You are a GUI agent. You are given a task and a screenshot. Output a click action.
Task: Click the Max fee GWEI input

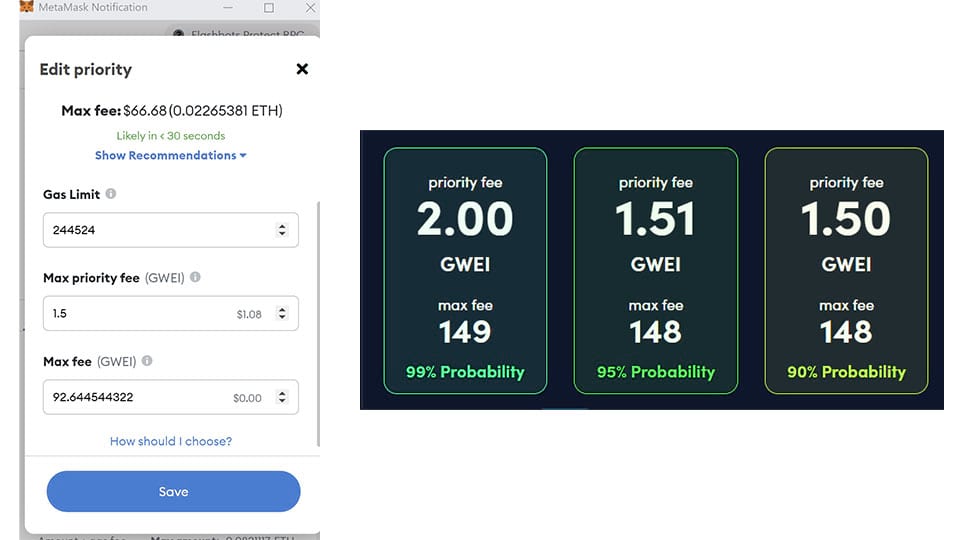171,397
